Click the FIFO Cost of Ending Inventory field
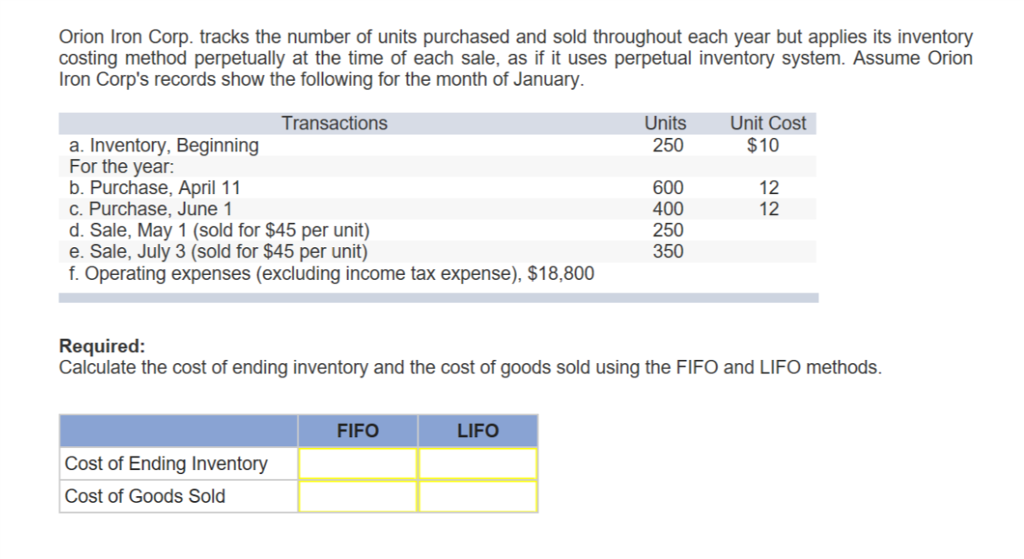 click(x=357, y=464)
